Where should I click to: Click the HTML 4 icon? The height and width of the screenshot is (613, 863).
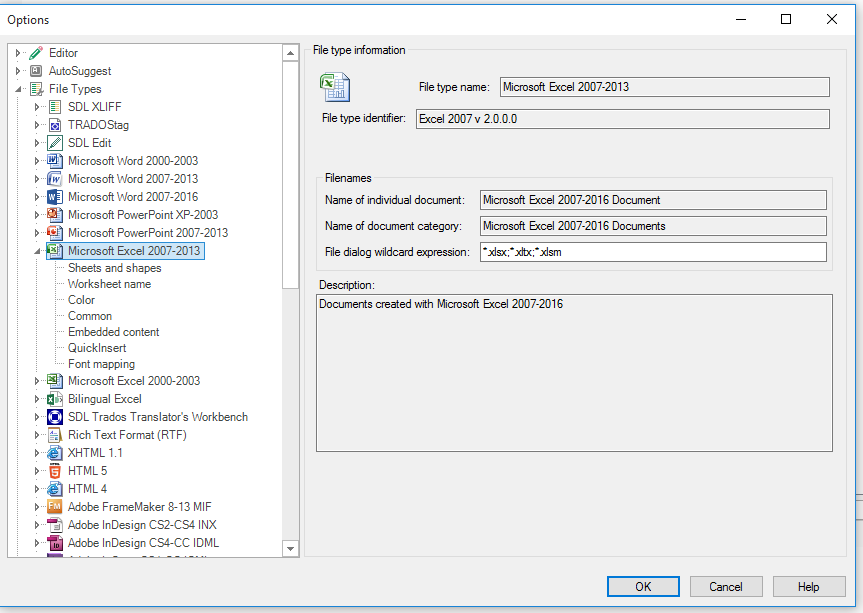55,489
